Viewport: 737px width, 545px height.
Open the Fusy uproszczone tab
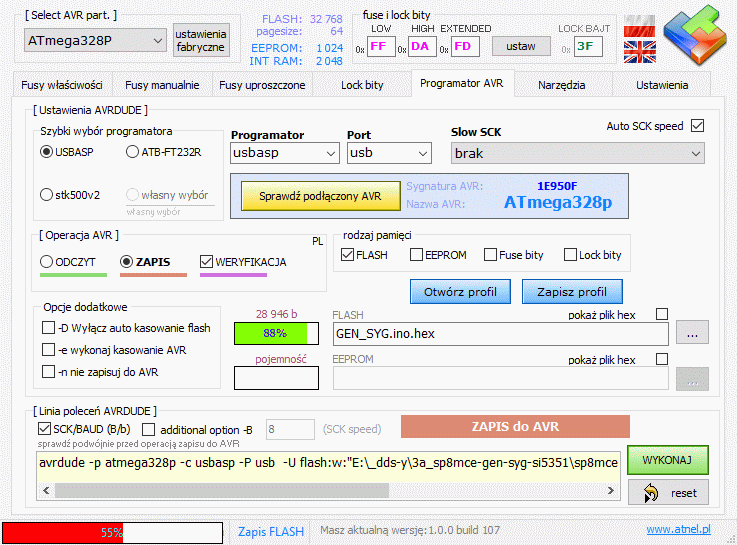(262, 85)
